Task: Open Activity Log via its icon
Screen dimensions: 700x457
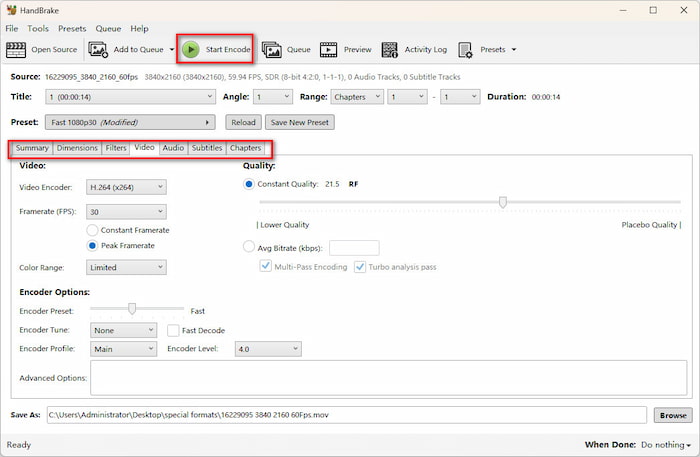Action: 389,50
